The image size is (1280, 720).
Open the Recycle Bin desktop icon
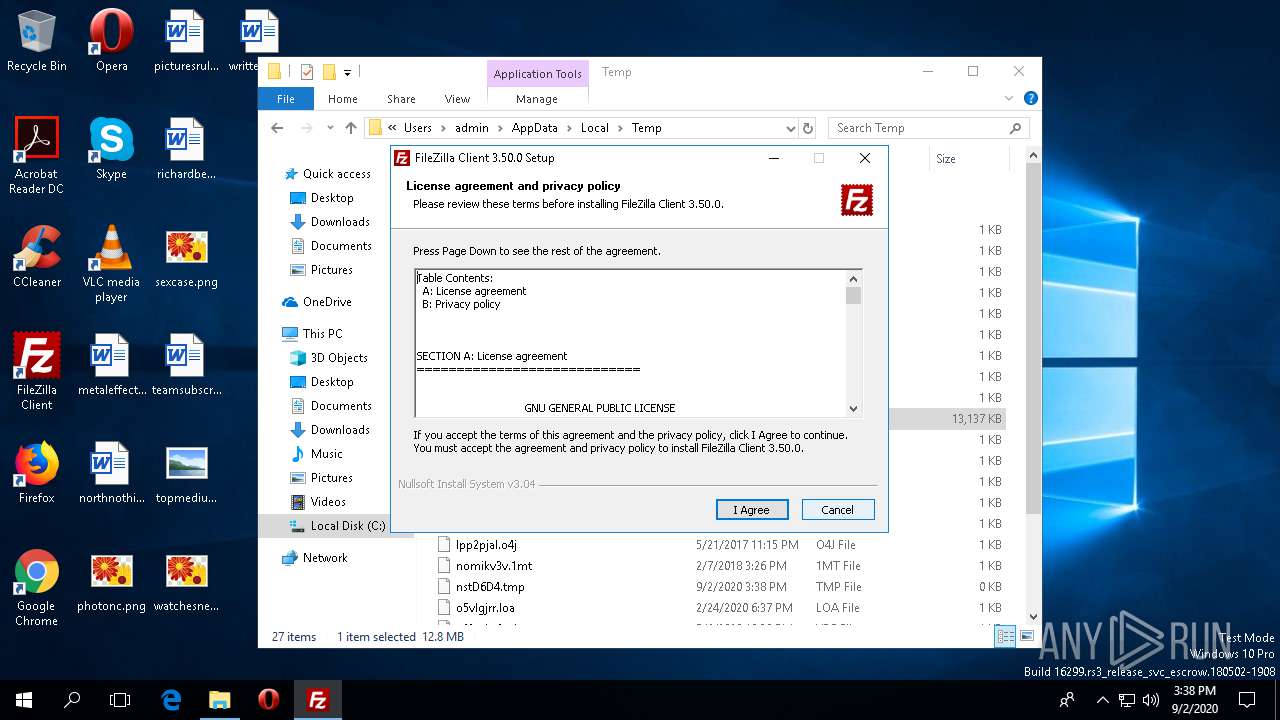(36, 40)
